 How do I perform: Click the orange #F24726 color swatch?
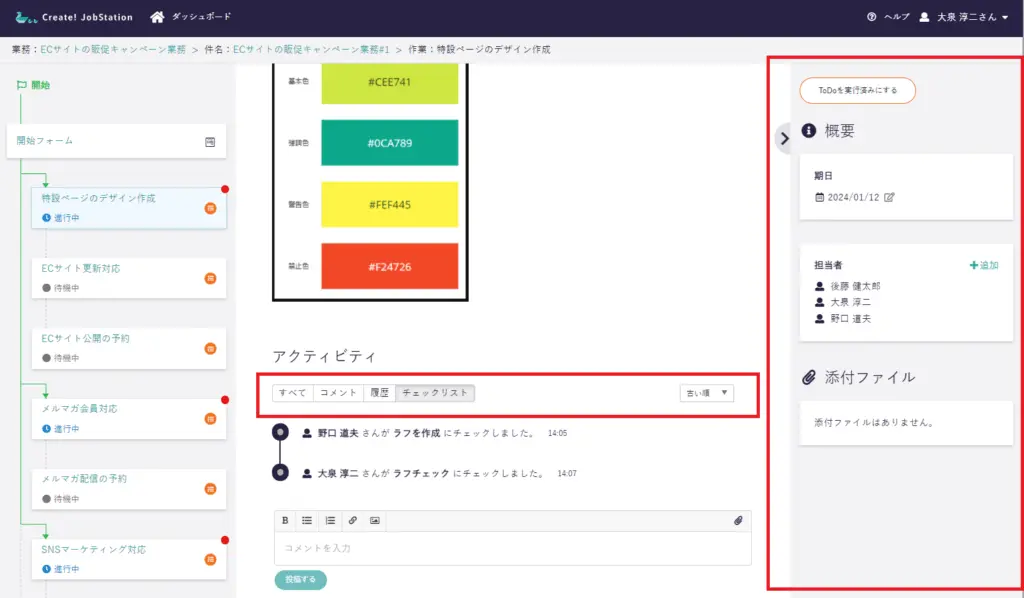389,267
